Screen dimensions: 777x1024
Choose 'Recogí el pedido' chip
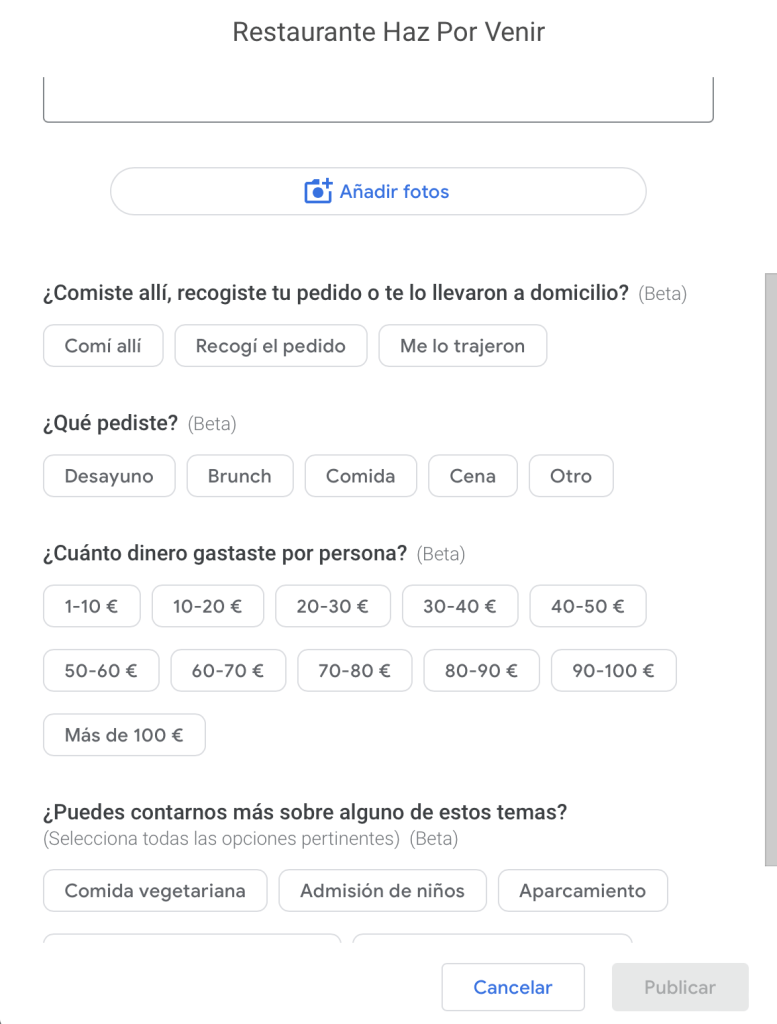tap(271, 345)
